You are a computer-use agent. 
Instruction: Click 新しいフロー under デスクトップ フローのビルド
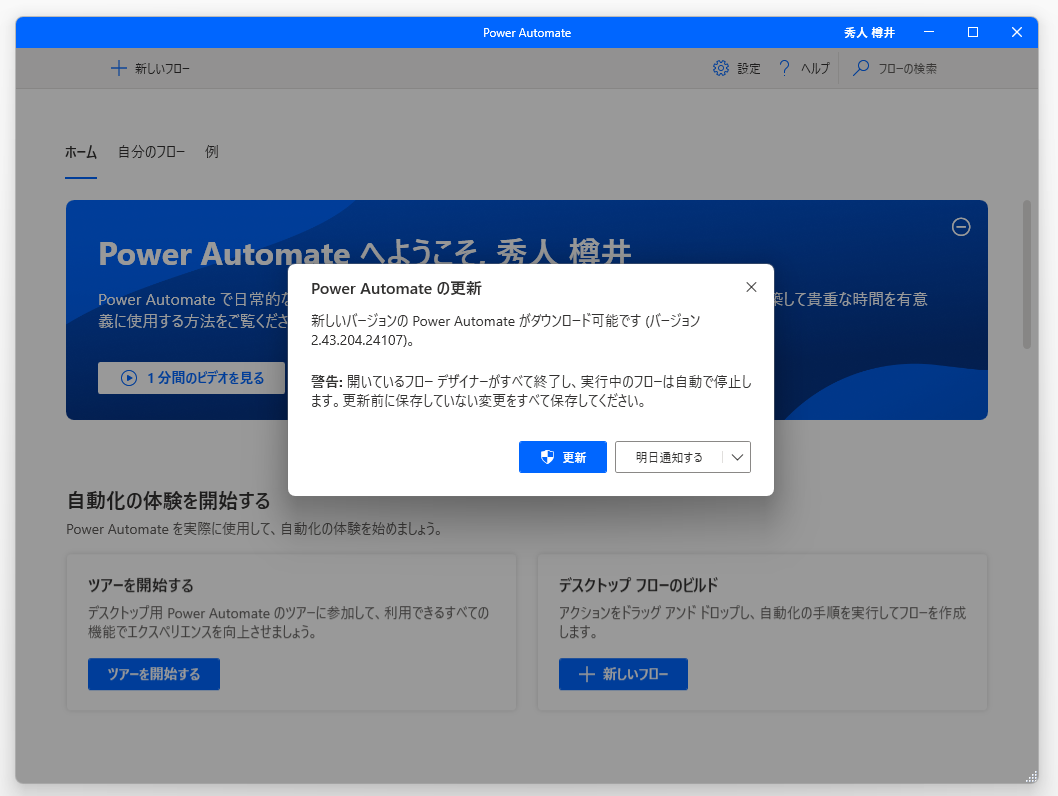pos(623,674)
